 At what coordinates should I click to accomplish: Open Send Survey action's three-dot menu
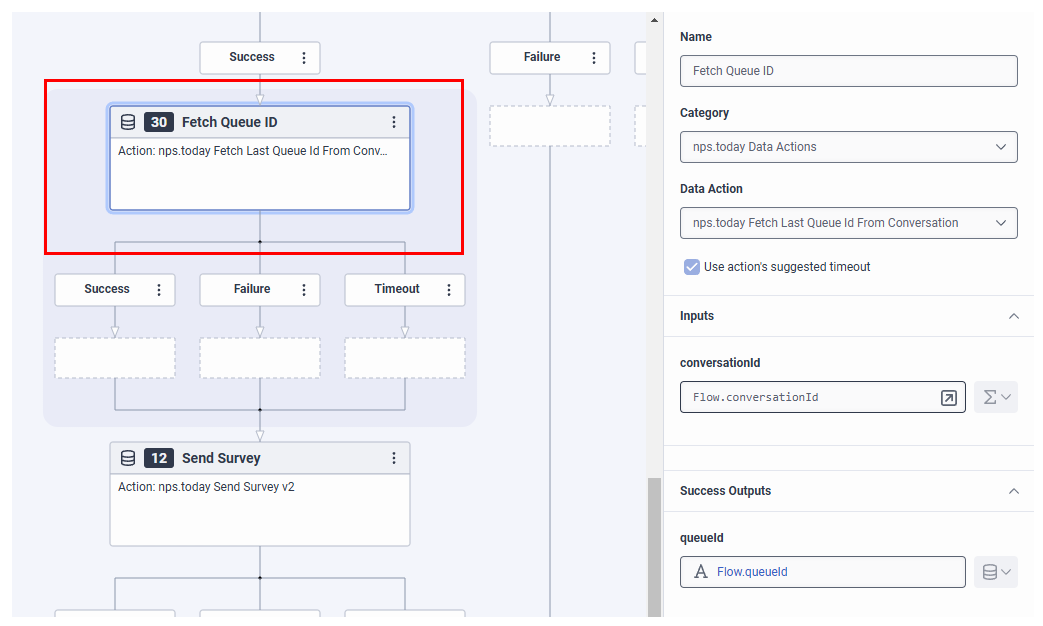pos(394,458)
